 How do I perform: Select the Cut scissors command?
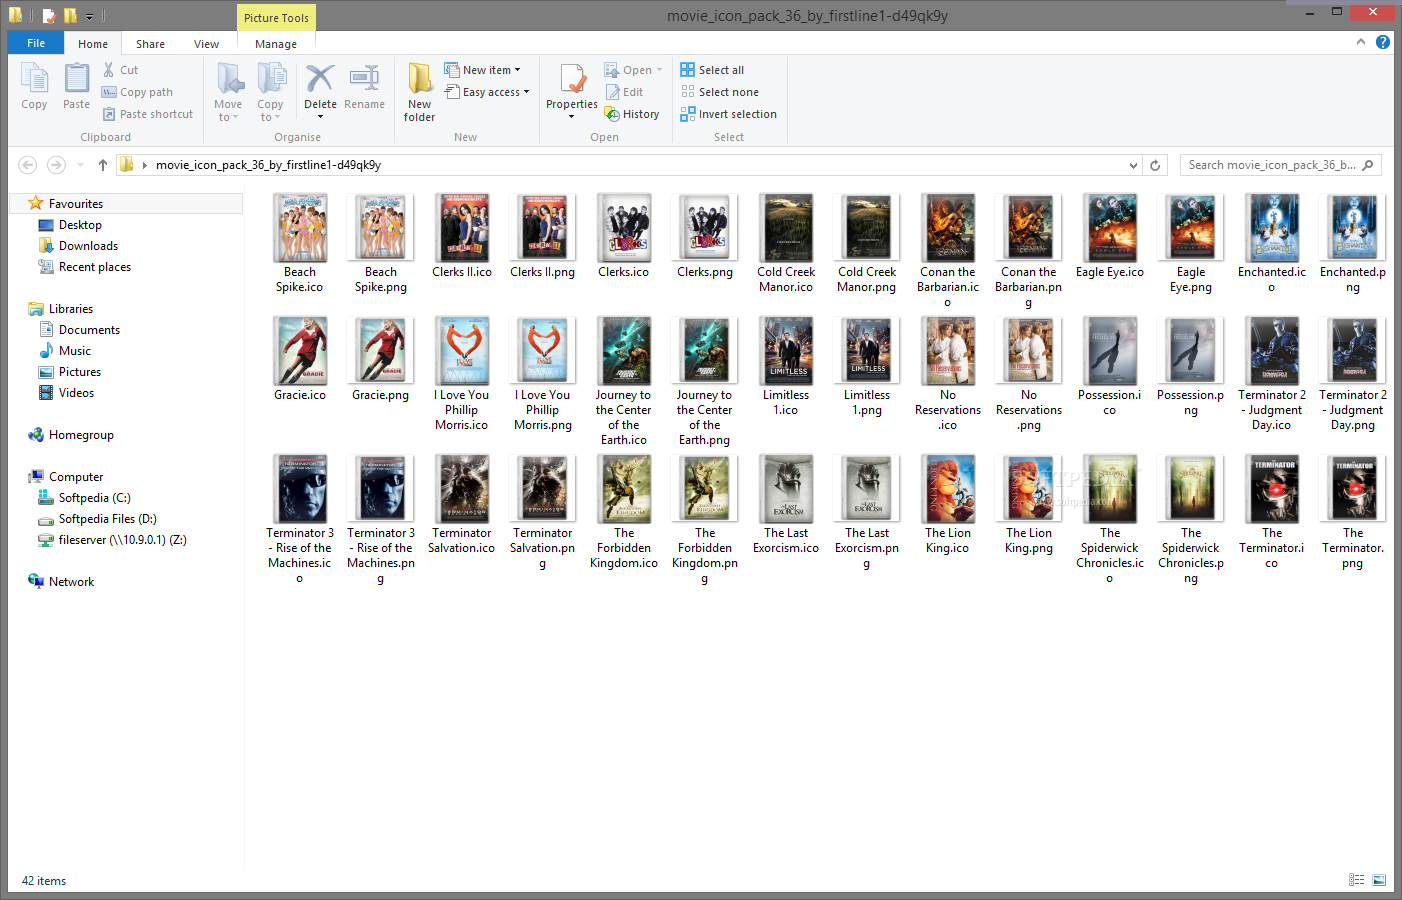(120, 70)
